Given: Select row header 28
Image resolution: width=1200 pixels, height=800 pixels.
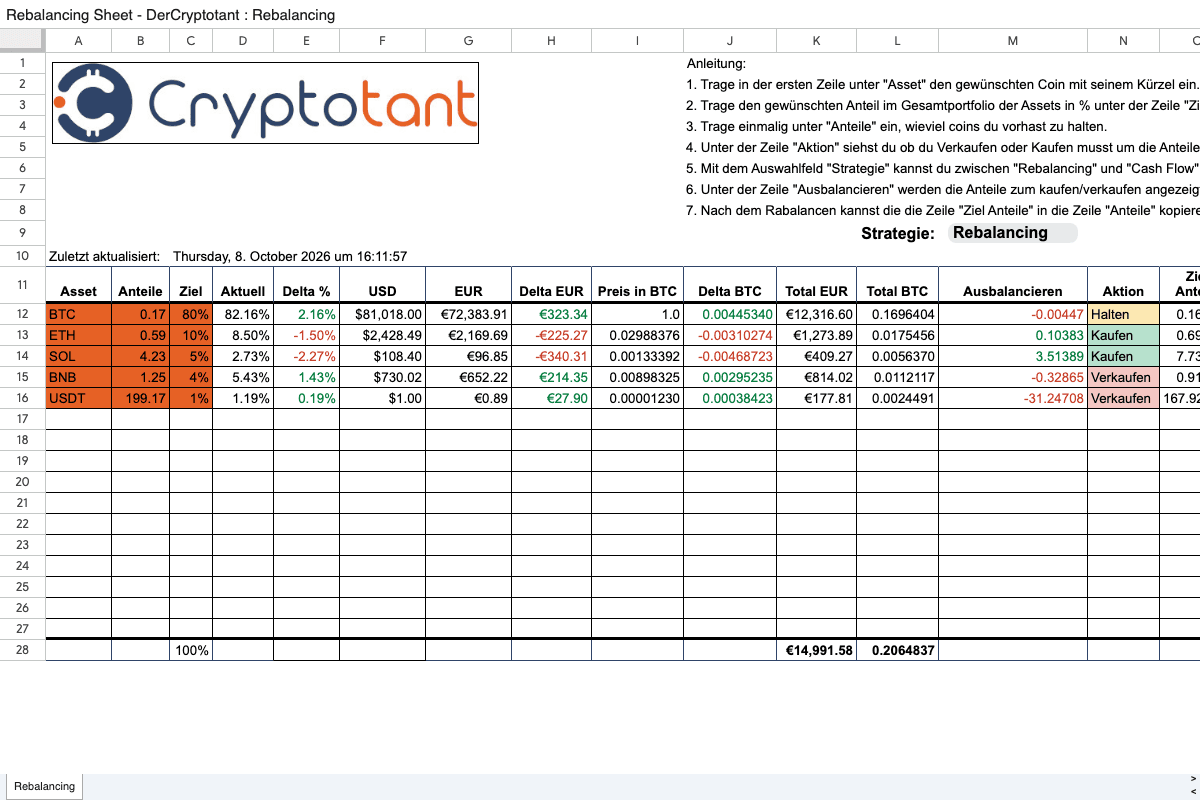Looking at the screenshot, I should pos(22,650).
